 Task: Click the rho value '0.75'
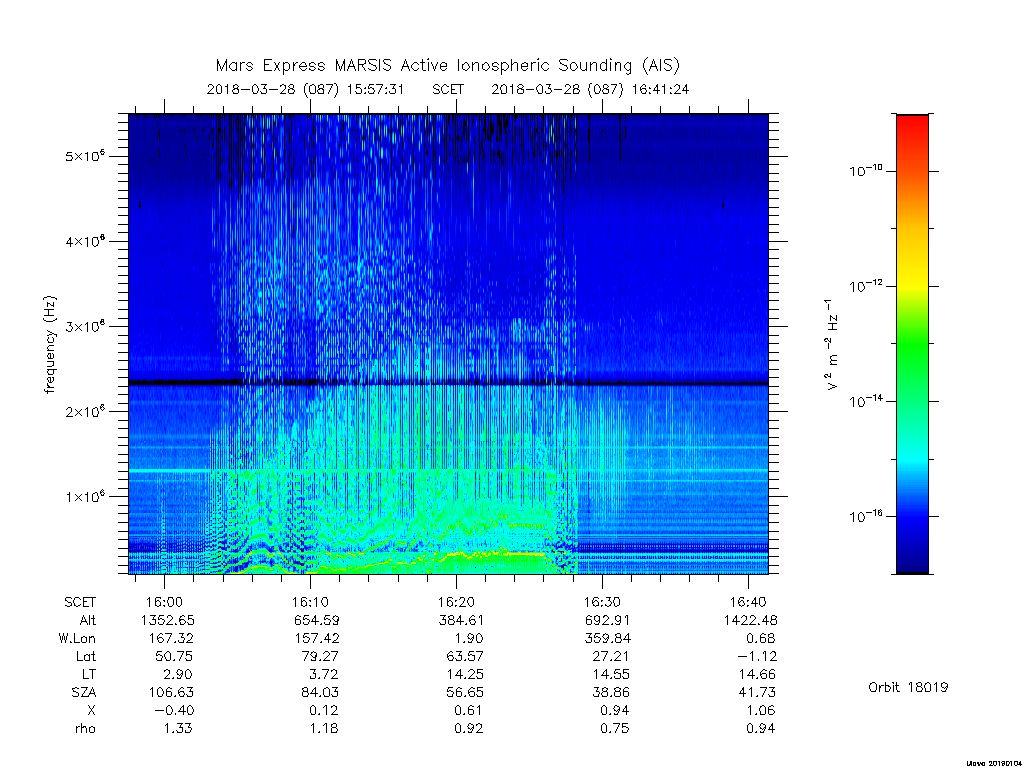(x=615, y=728)
